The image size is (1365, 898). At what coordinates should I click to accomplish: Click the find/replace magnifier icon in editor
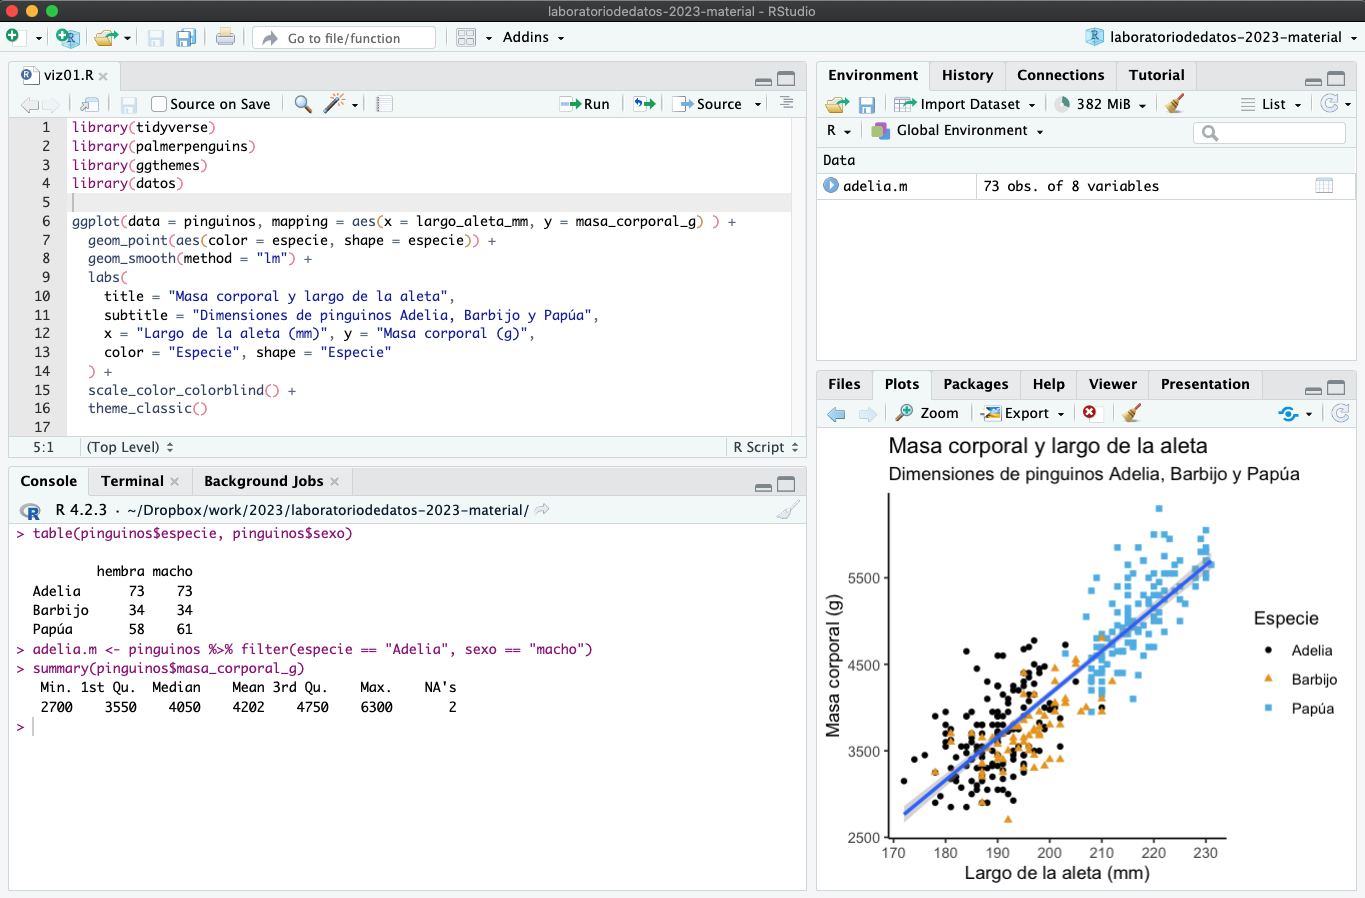303,104
